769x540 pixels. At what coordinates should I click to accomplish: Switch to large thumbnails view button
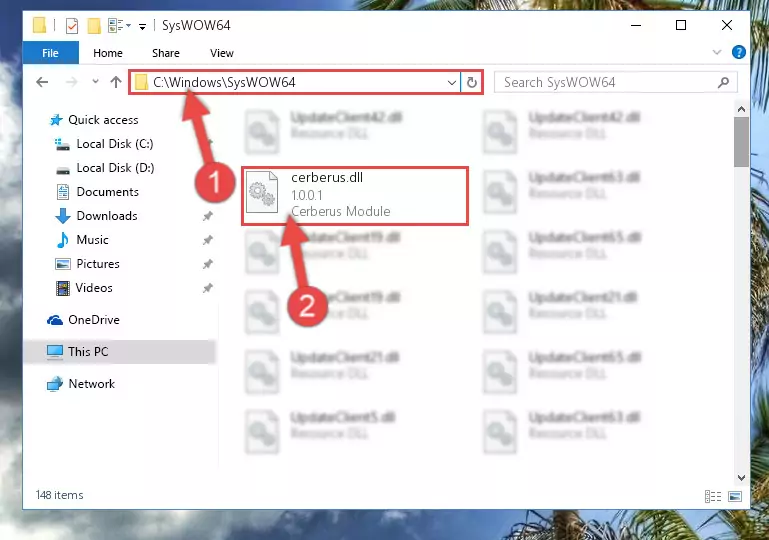pyautogui.click(x=735, y=496)
